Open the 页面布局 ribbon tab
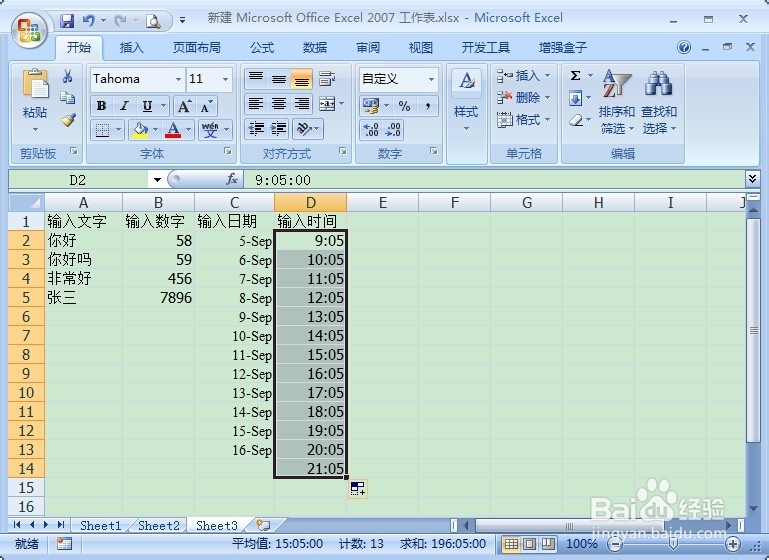The height and width of the screenshot is (560, 769). coord(197,48)
